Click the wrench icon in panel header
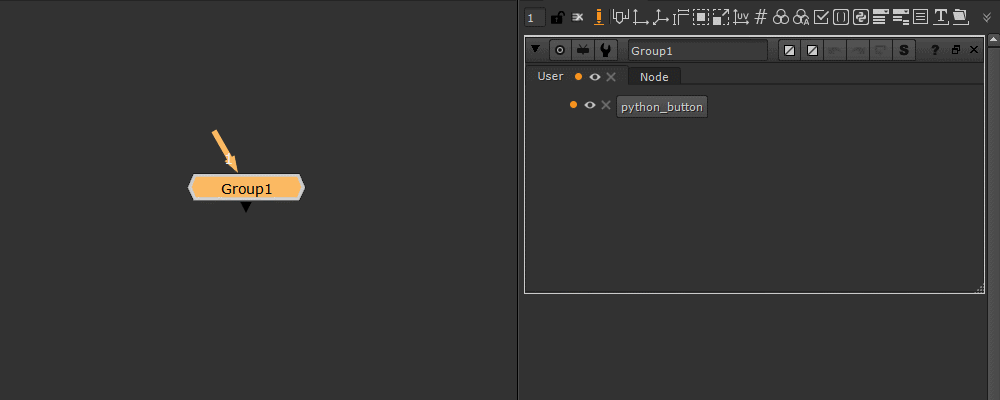Image resolution: width=1000 pixels, height=400 pixels. pyautogui.click(x=605, y=50)
